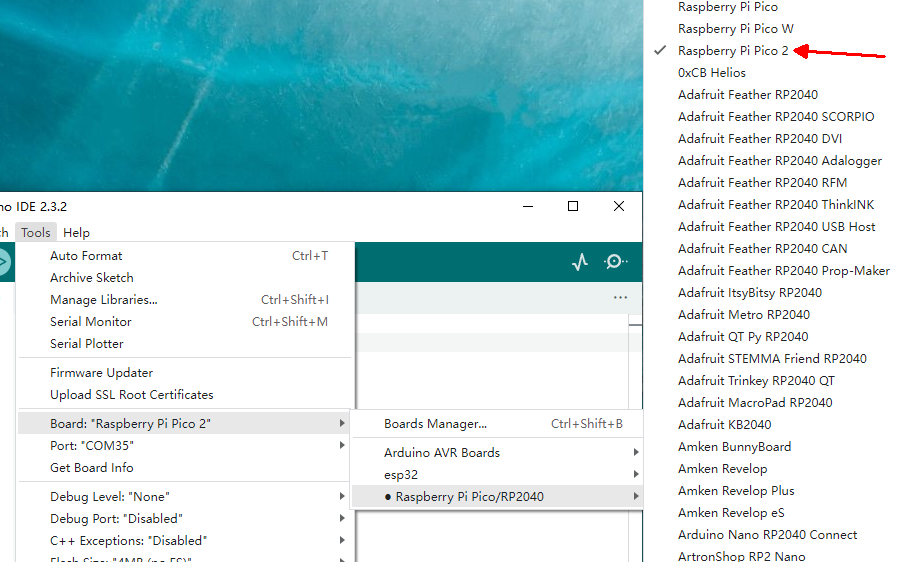Expand Debug Port: "Disabled" submenu
The width and height of the screenshot is (901, 562).
(x=184, y=519)
